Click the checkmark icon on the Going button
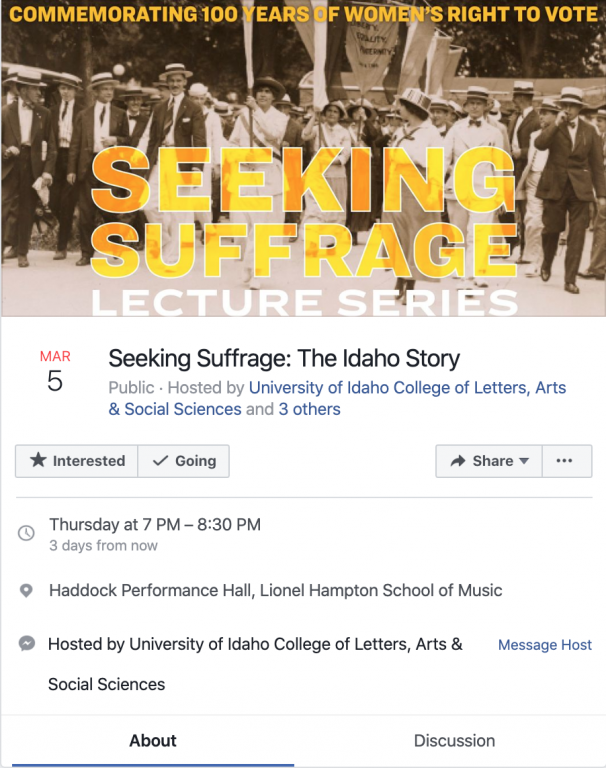The image size is (606, 768). [x=159, y=461]
